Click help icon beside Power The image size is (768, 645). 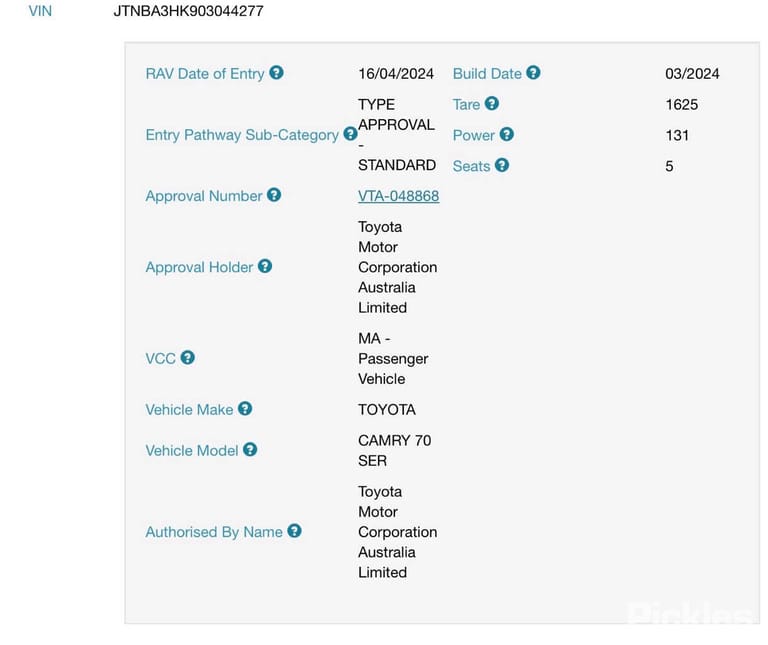click(x=506, y=134)
